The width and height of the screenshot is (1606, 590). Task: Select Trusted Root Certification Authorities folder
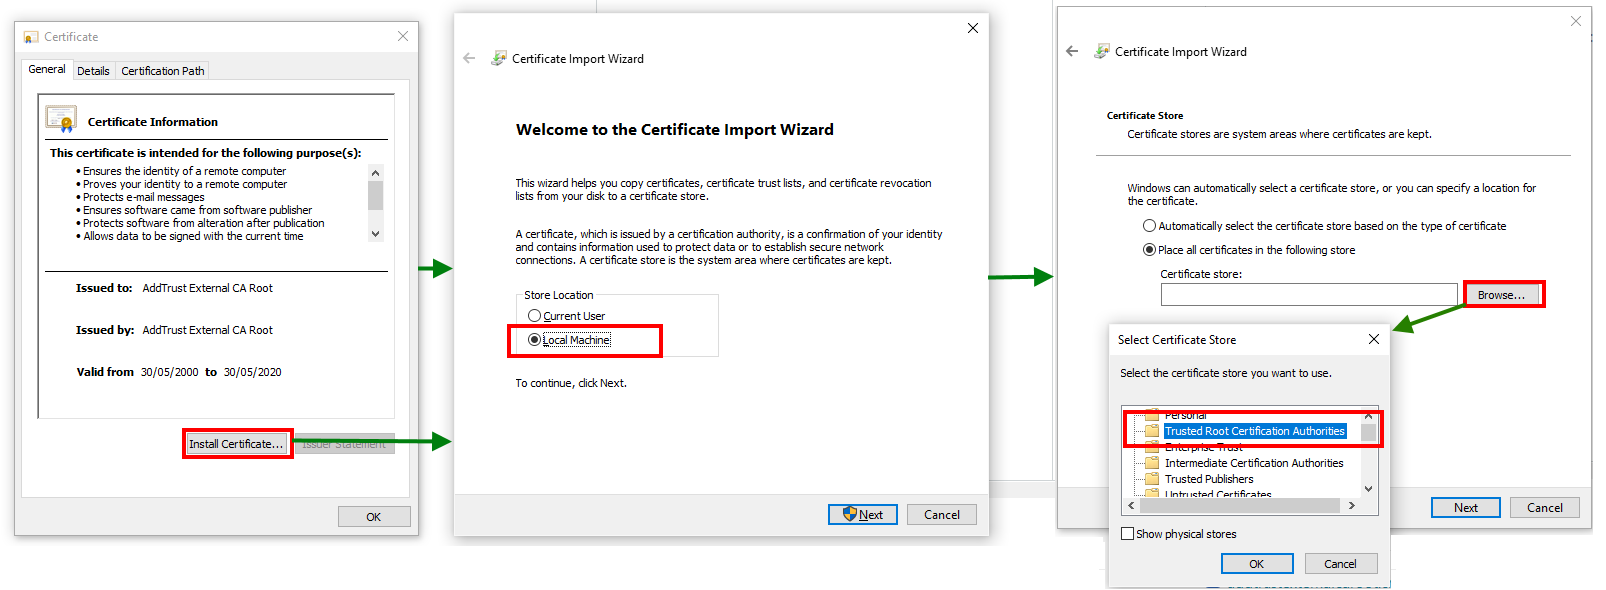coord(1254,431)
